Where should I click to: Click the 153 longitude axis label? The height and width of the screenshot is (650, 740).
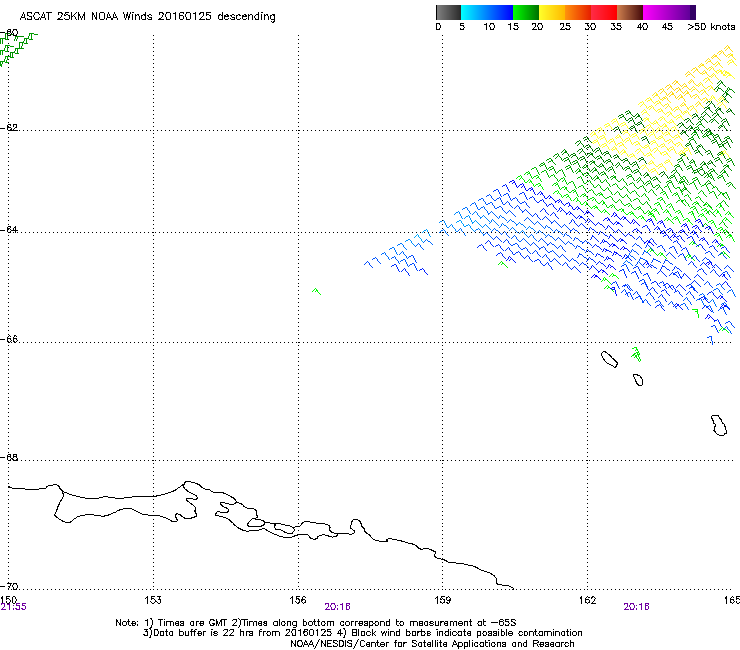click(153, 599)
